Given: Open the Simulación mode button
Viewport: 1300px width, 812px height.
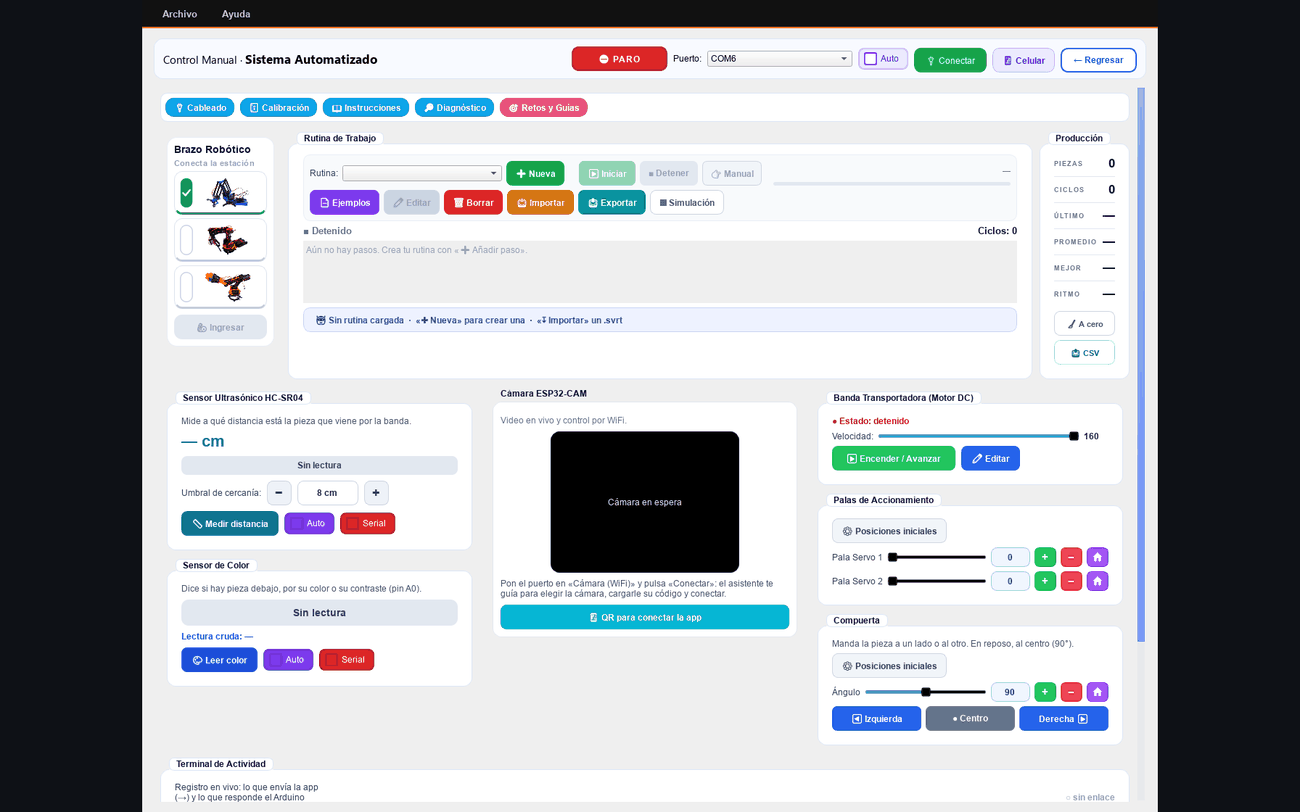Looking at the screenshot, I should [687, 202].
